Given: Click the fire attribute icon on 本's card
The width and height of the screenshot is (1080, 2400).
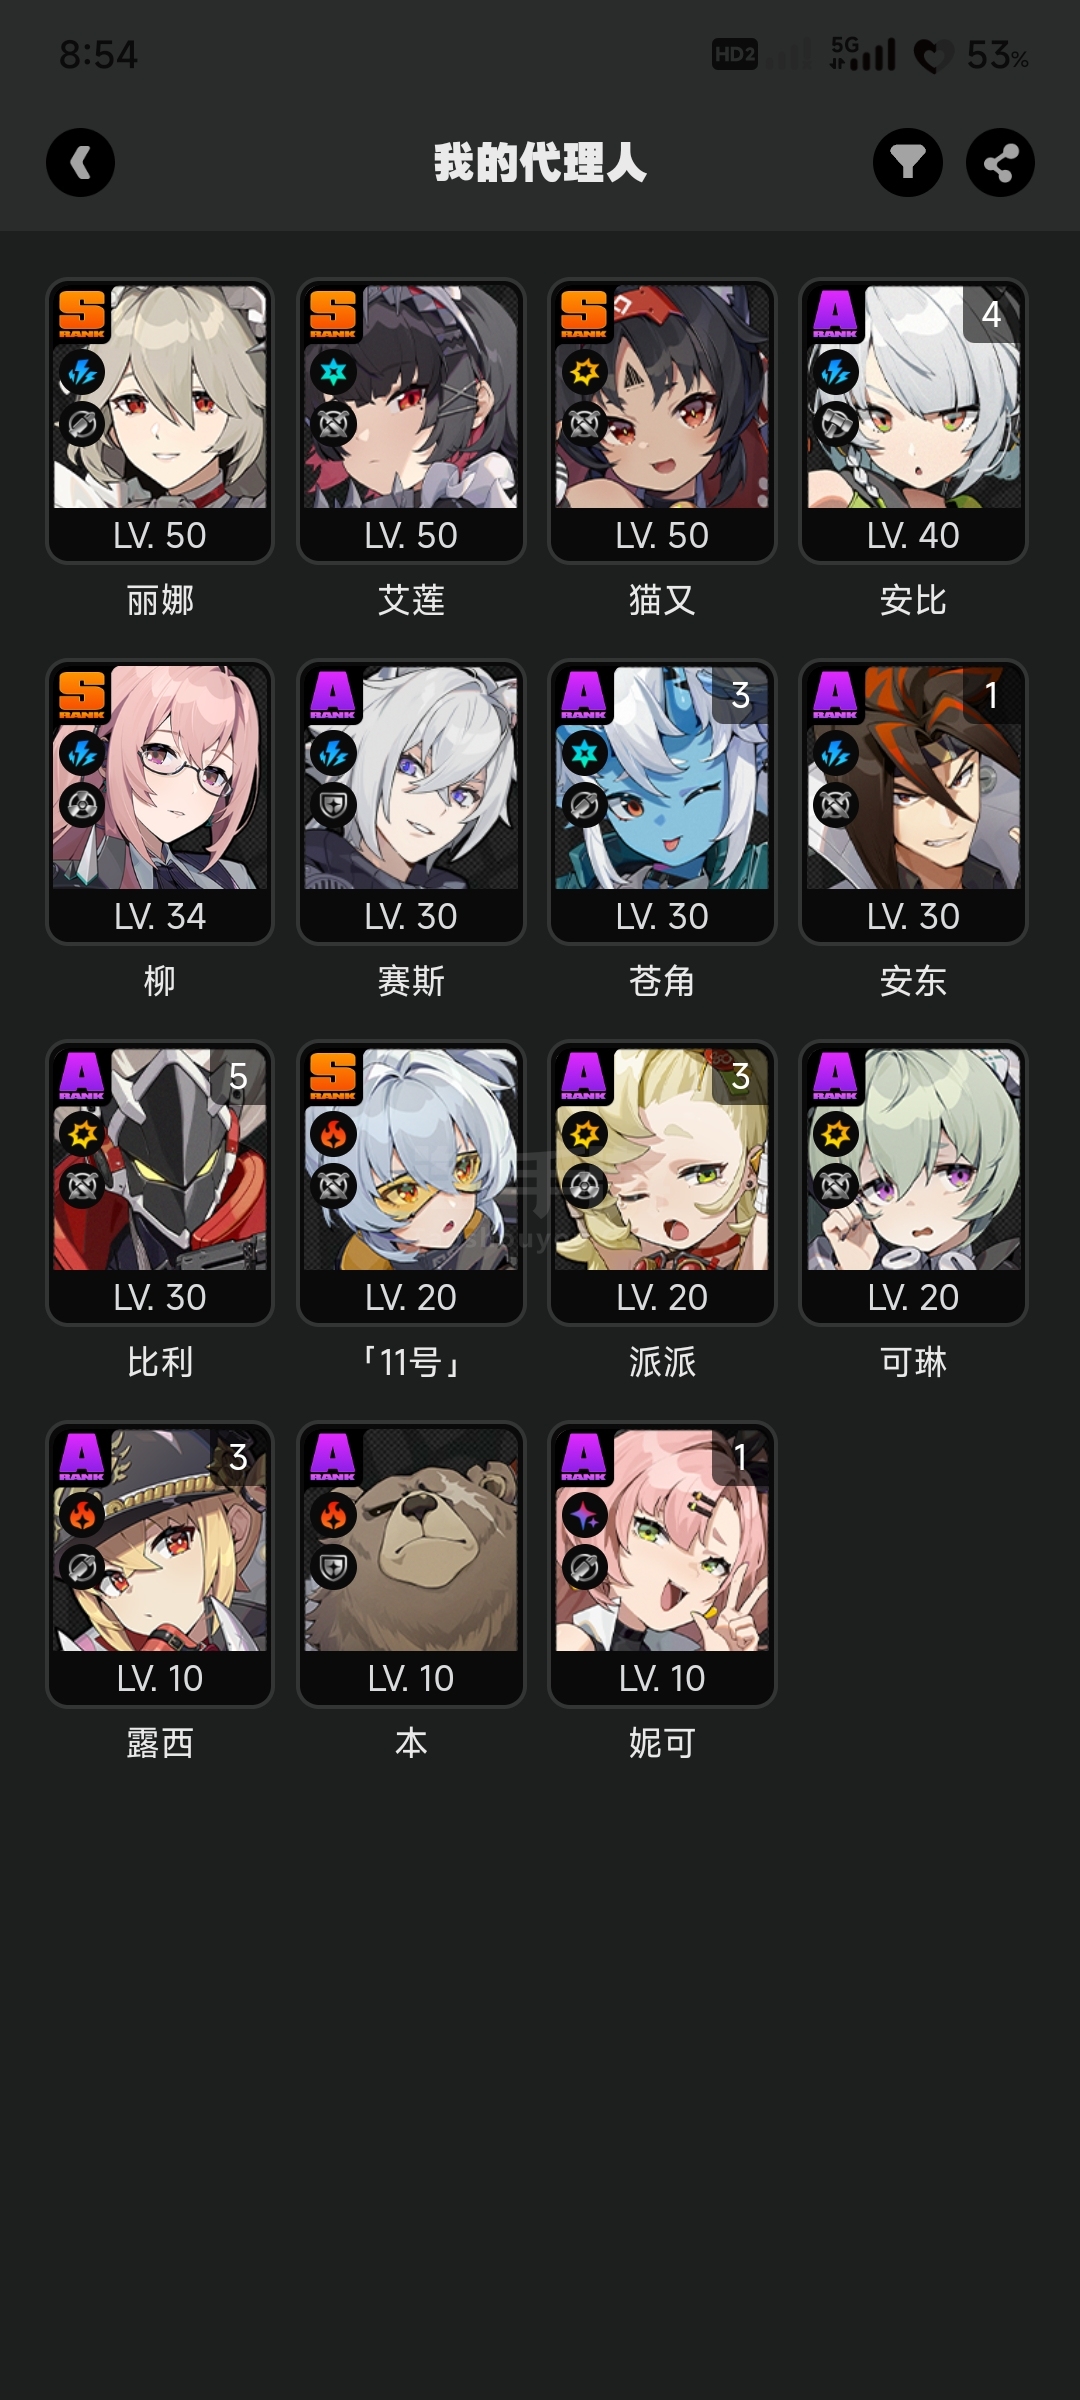Looking at the screenshot, I should [x=333, y=1516].
